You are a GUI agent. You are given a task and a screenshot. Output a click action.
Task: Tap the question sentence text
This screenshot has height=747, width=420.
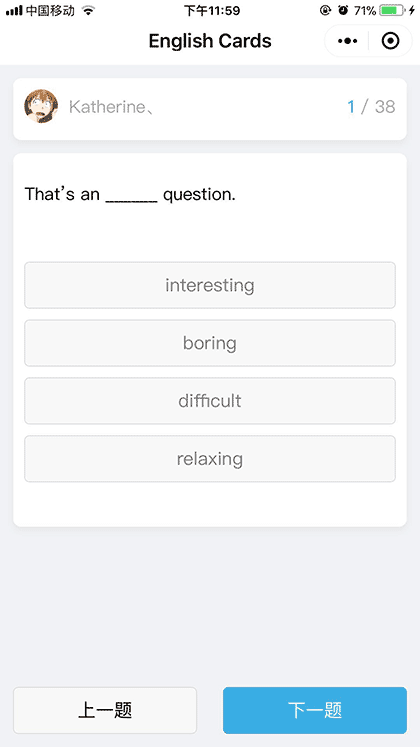(x=130, y=194)
